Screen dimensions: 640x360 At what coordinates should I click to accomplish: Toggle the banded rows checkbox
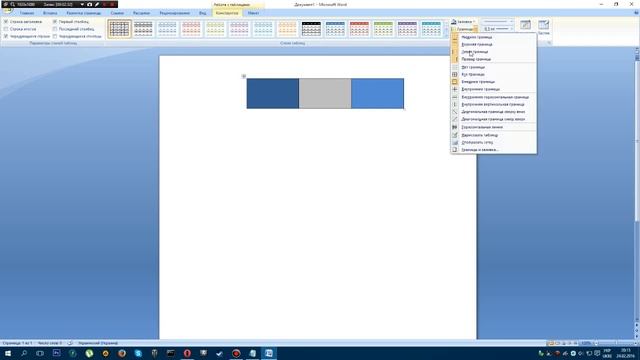point(6,36)
